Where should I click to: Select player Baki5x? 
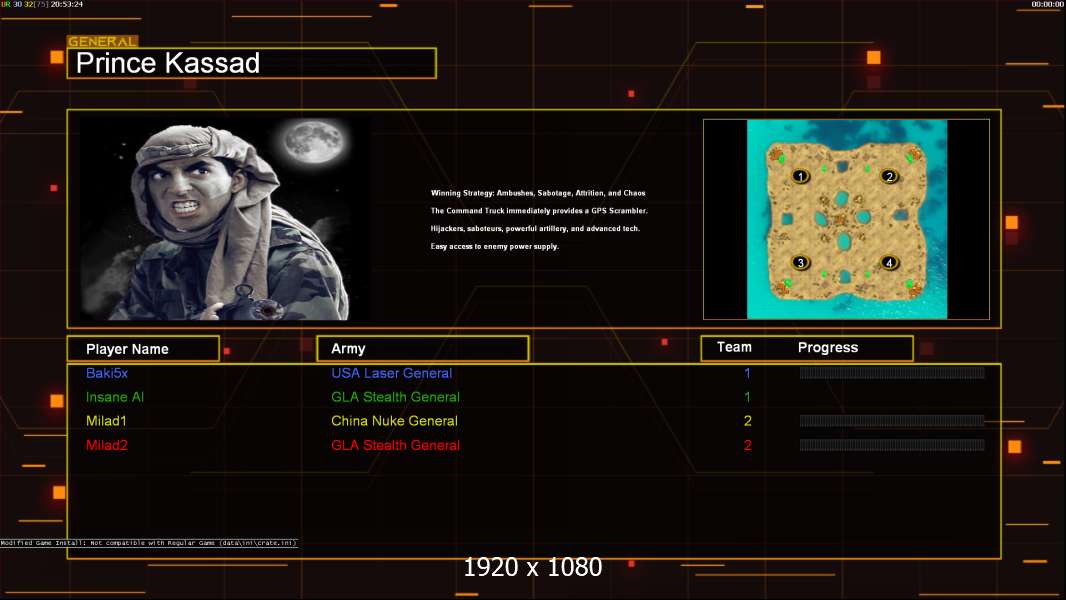click(107, 373)
